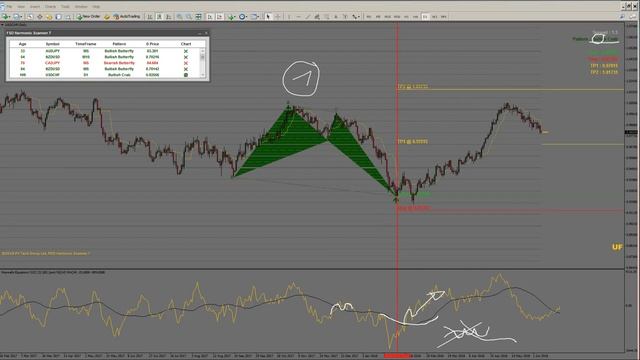Toggle the Navigator panel icon
The width and height of the screenshot is (640, 360).
tap(49, 17)
